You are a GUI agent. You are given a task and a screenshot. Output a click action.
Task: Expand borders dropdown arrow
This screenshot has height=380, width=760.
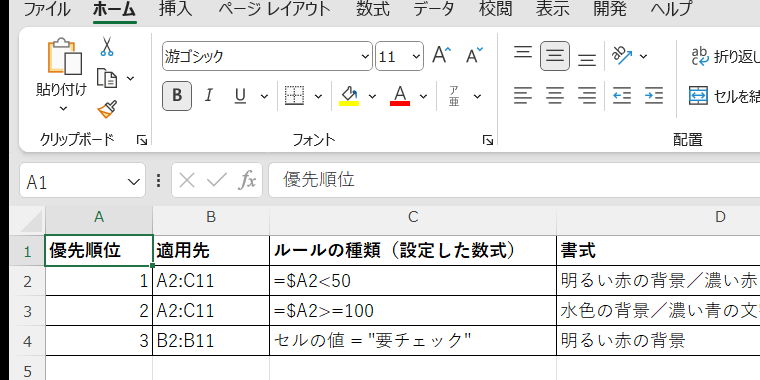(318, 96)
